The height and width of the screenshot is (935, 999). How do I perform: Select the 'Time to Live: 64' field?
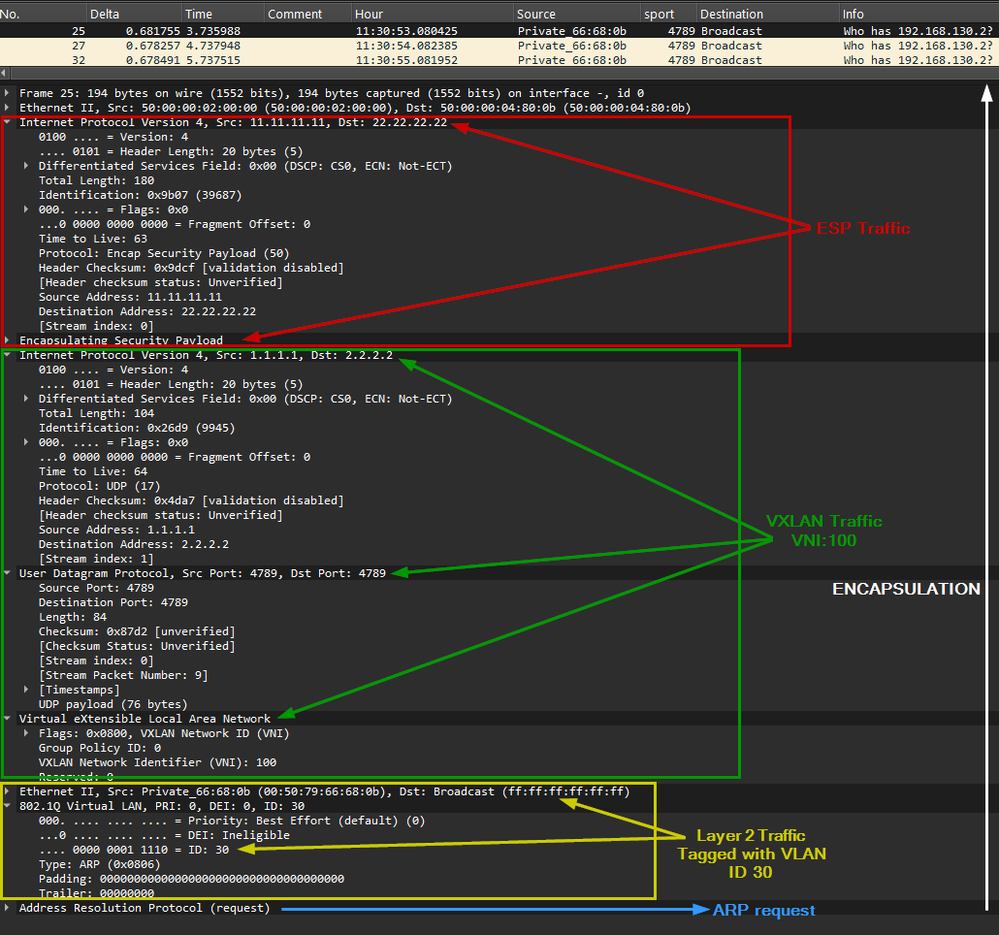point(93,471)
